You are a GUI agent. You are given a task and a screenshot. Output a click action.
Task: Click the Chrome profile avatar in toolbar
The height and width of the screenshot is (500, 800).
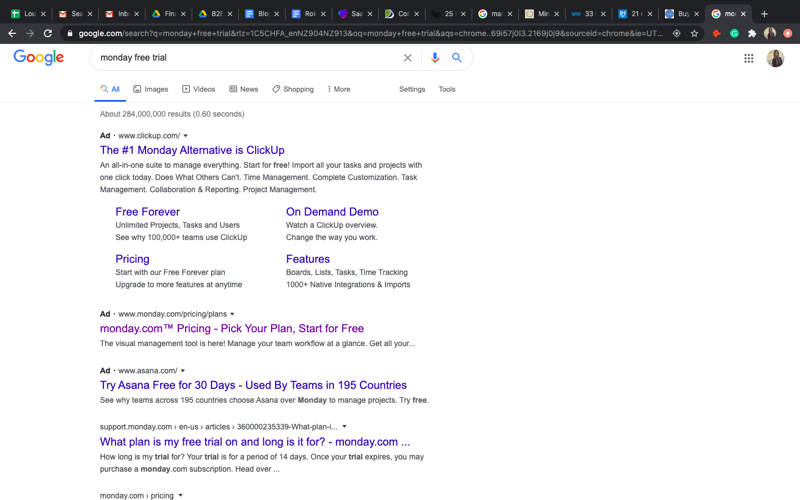click(770, 33)
